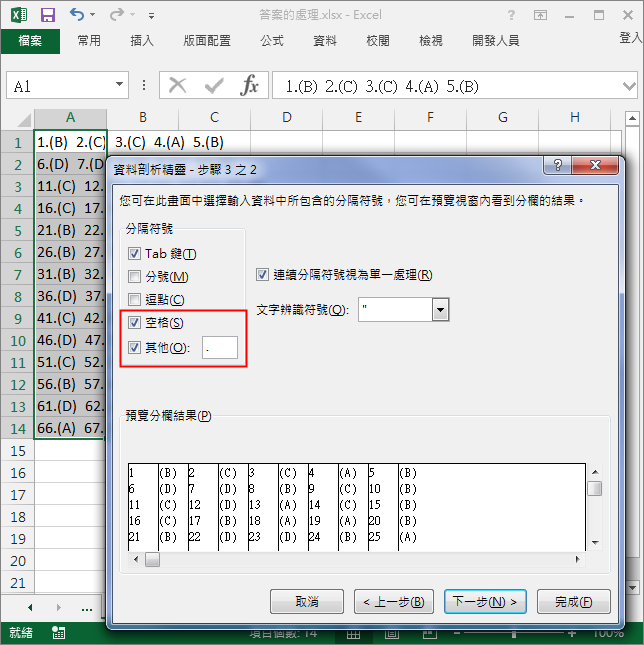The width and height of the screenshot is (644, 645).
Task: Click preview scrollbar down arrow
Action: click(x=595, y=543)
